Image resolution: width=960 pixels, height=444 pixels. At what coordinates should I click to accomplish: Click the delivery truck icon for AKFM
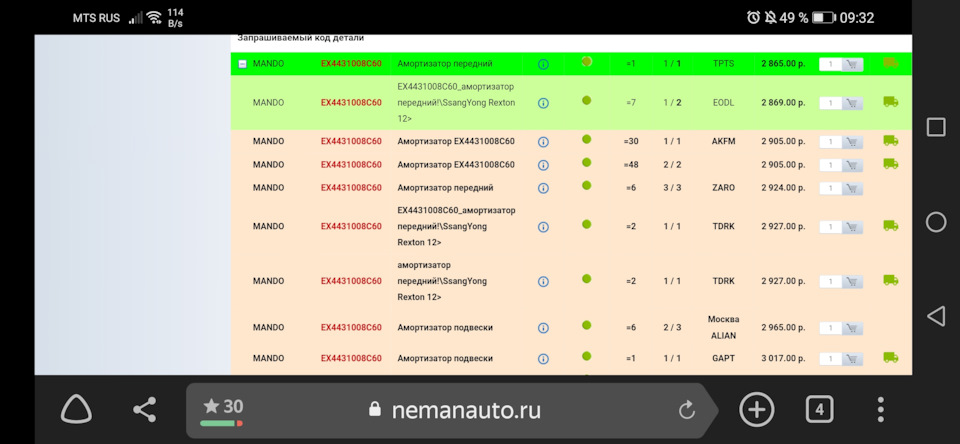[890, 141]
